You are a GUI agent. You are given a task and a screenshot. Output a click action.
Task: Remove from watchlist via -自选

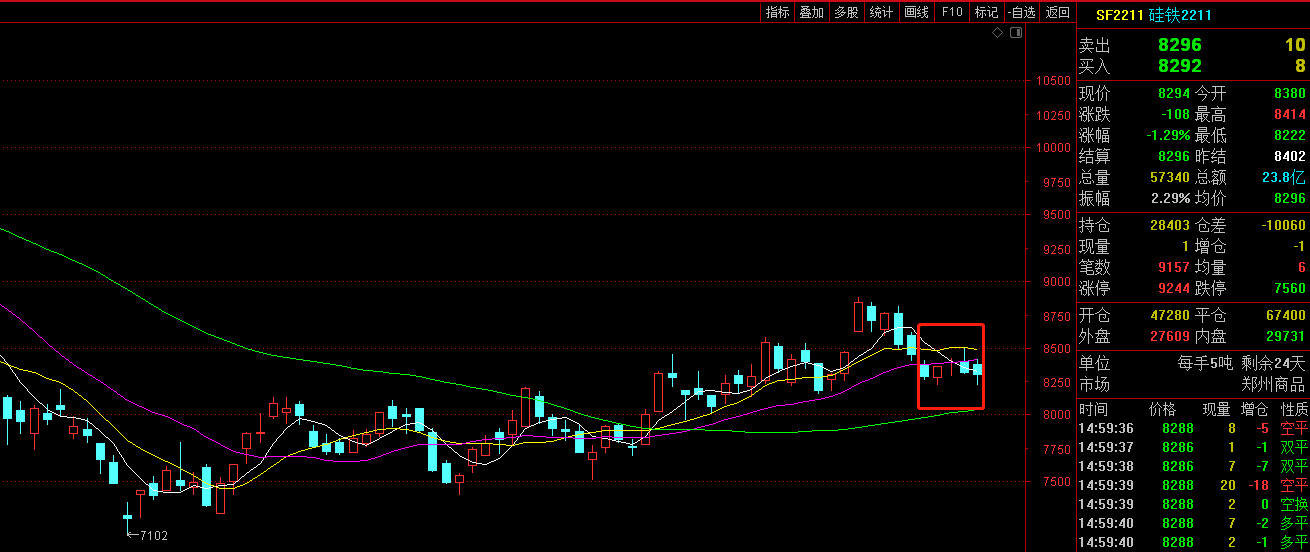point(1022,12)
